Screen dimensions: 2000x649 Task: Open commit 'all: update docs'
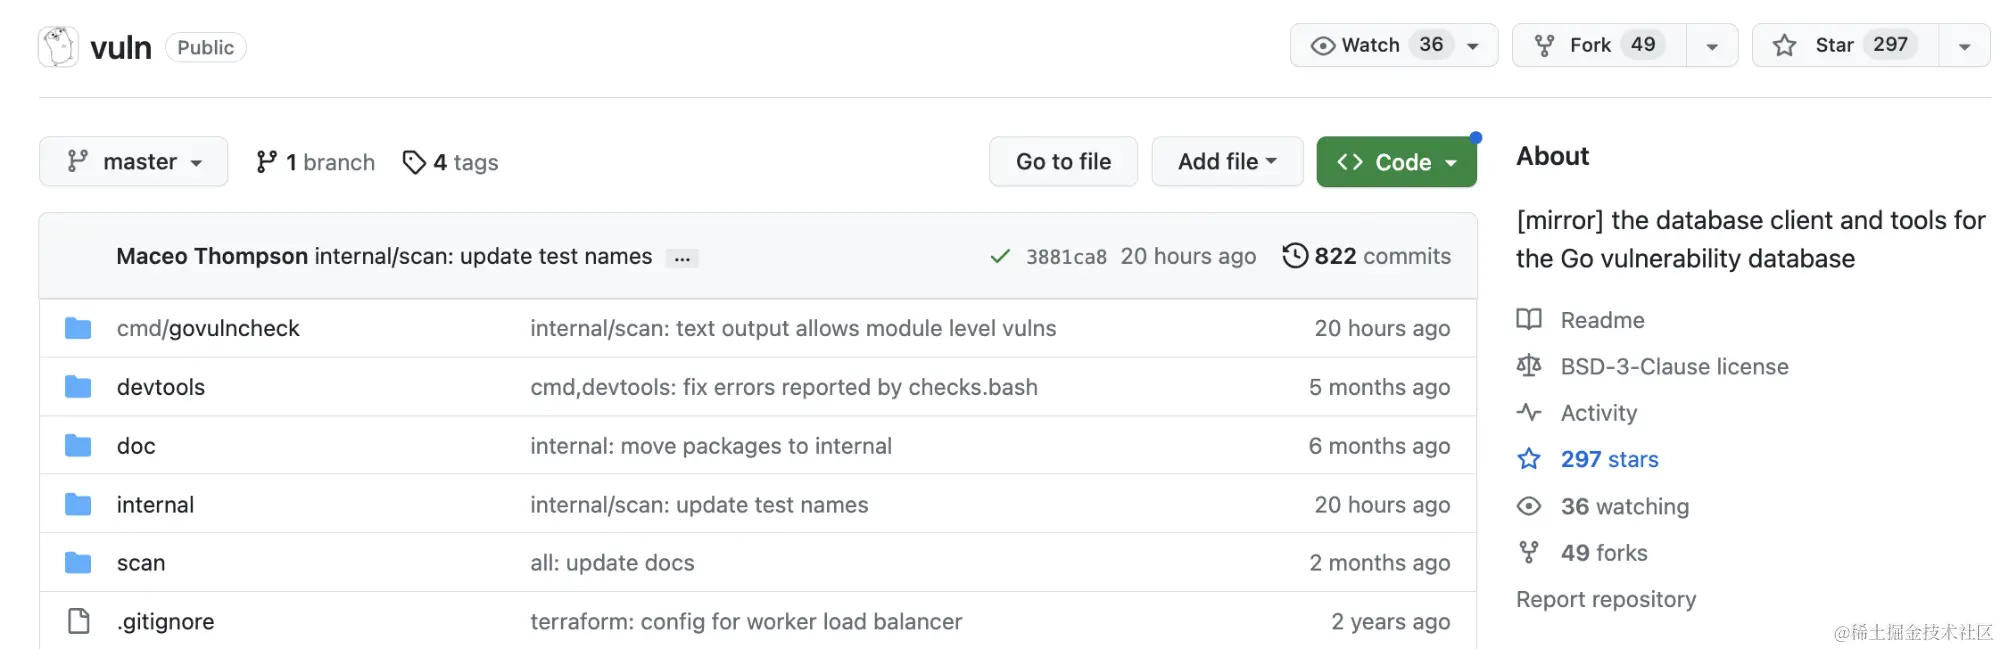(x=612, y=563)
